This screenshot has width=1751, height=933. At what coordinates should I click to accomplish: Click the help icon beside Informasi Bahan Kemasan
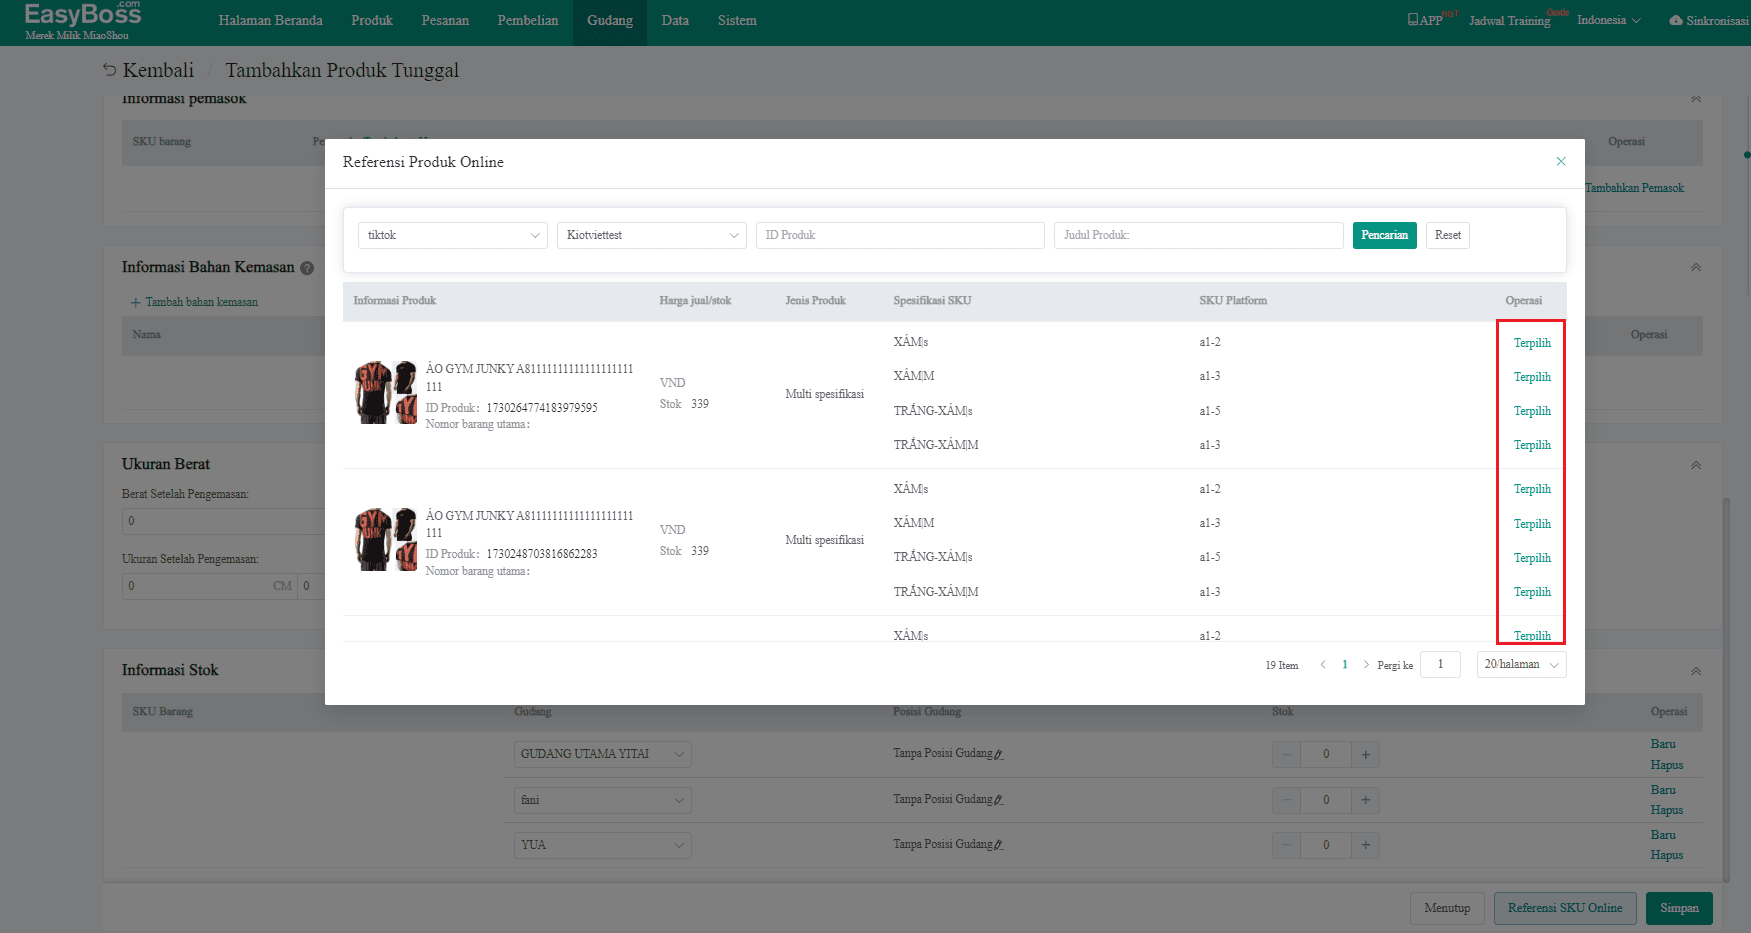[307, 268]
